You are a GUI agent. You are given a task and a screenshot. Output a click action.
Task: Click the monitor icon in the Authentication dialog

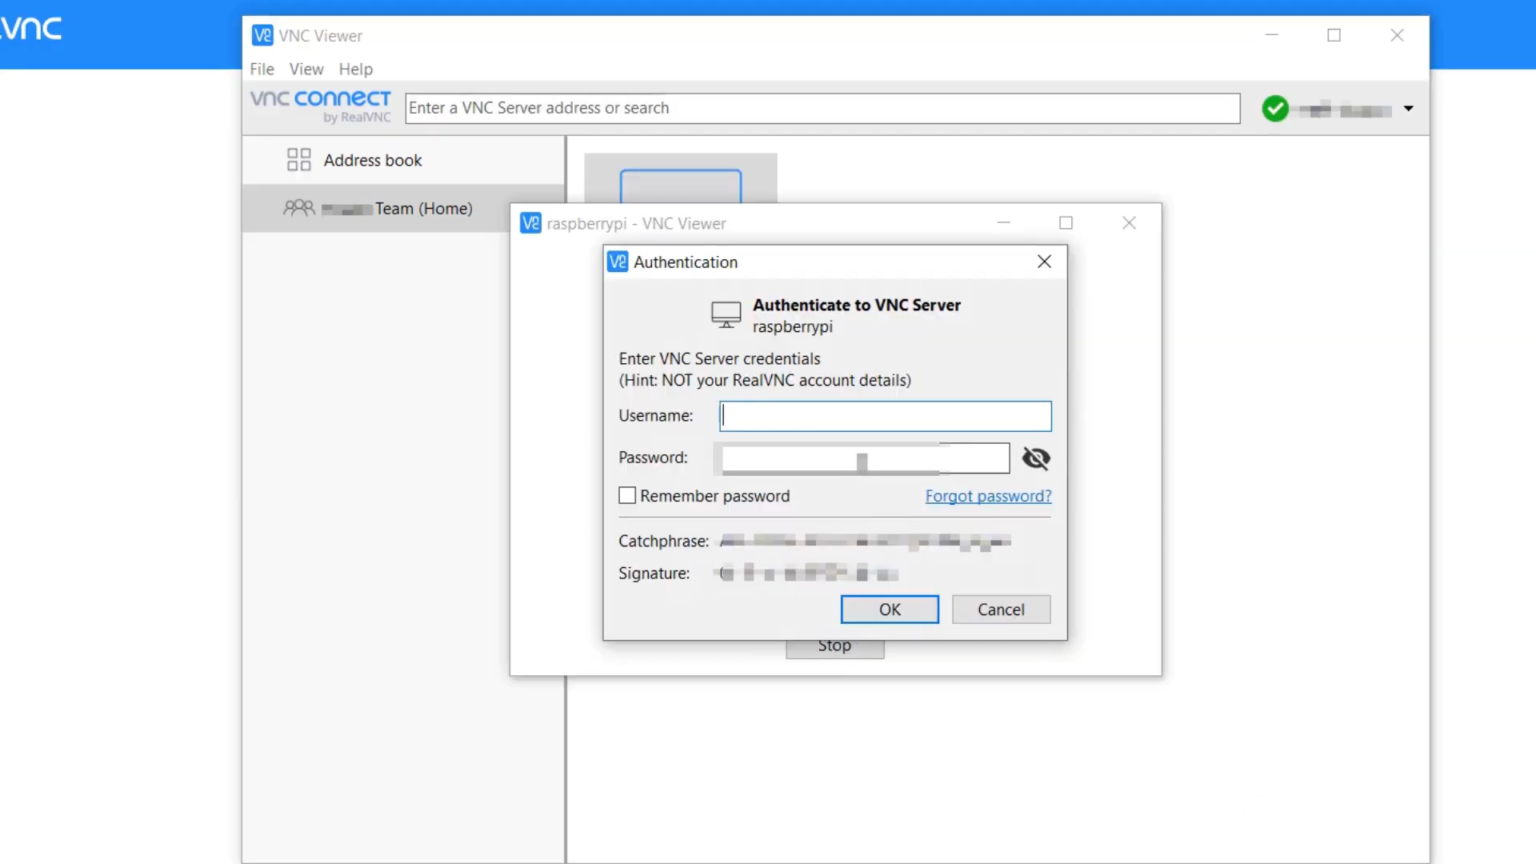726,313
